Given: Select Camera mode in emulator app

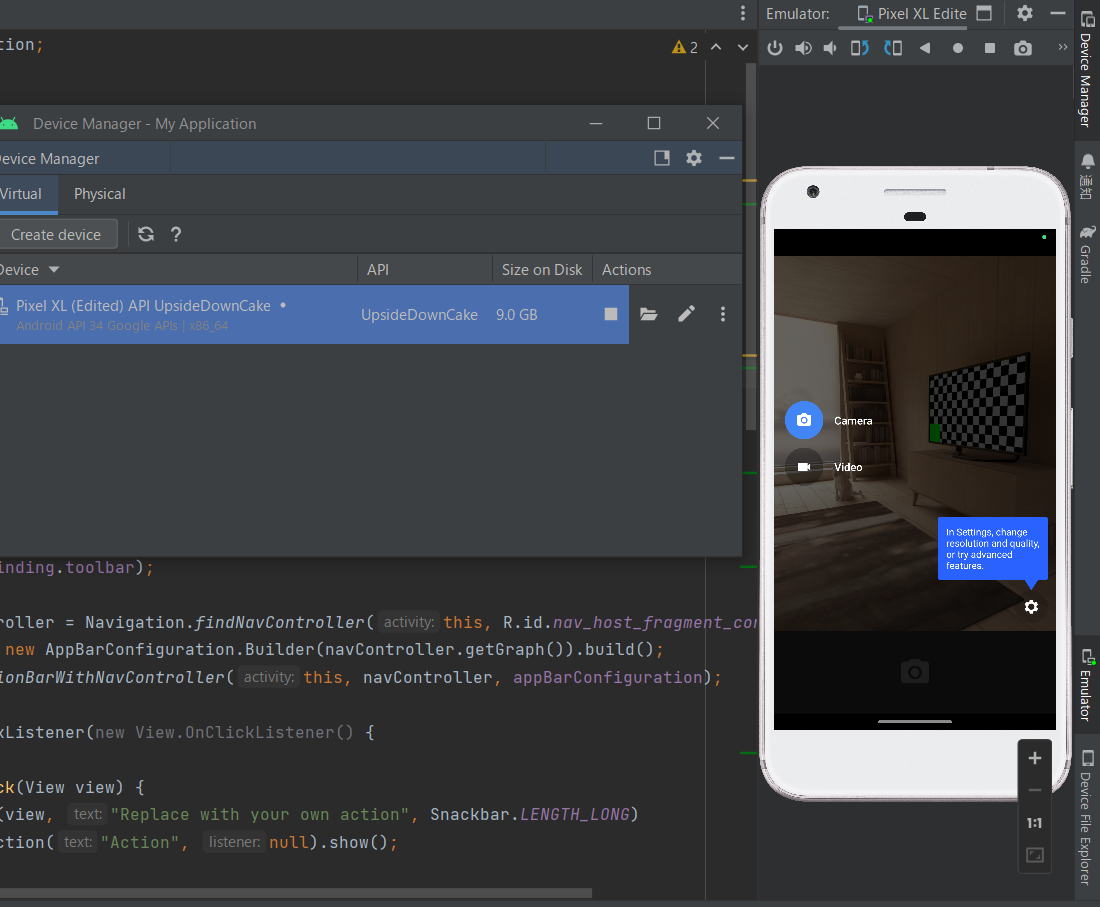Looking at the screenshot, I should [804, 420].
